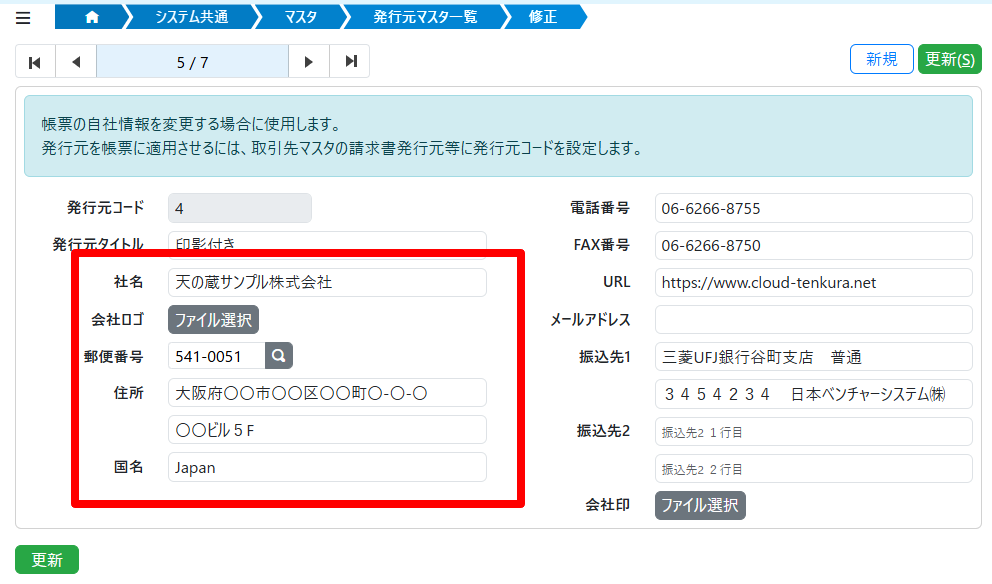
Task: Go to the previous record
Action: pyautogui.click(x=76, y=62)
